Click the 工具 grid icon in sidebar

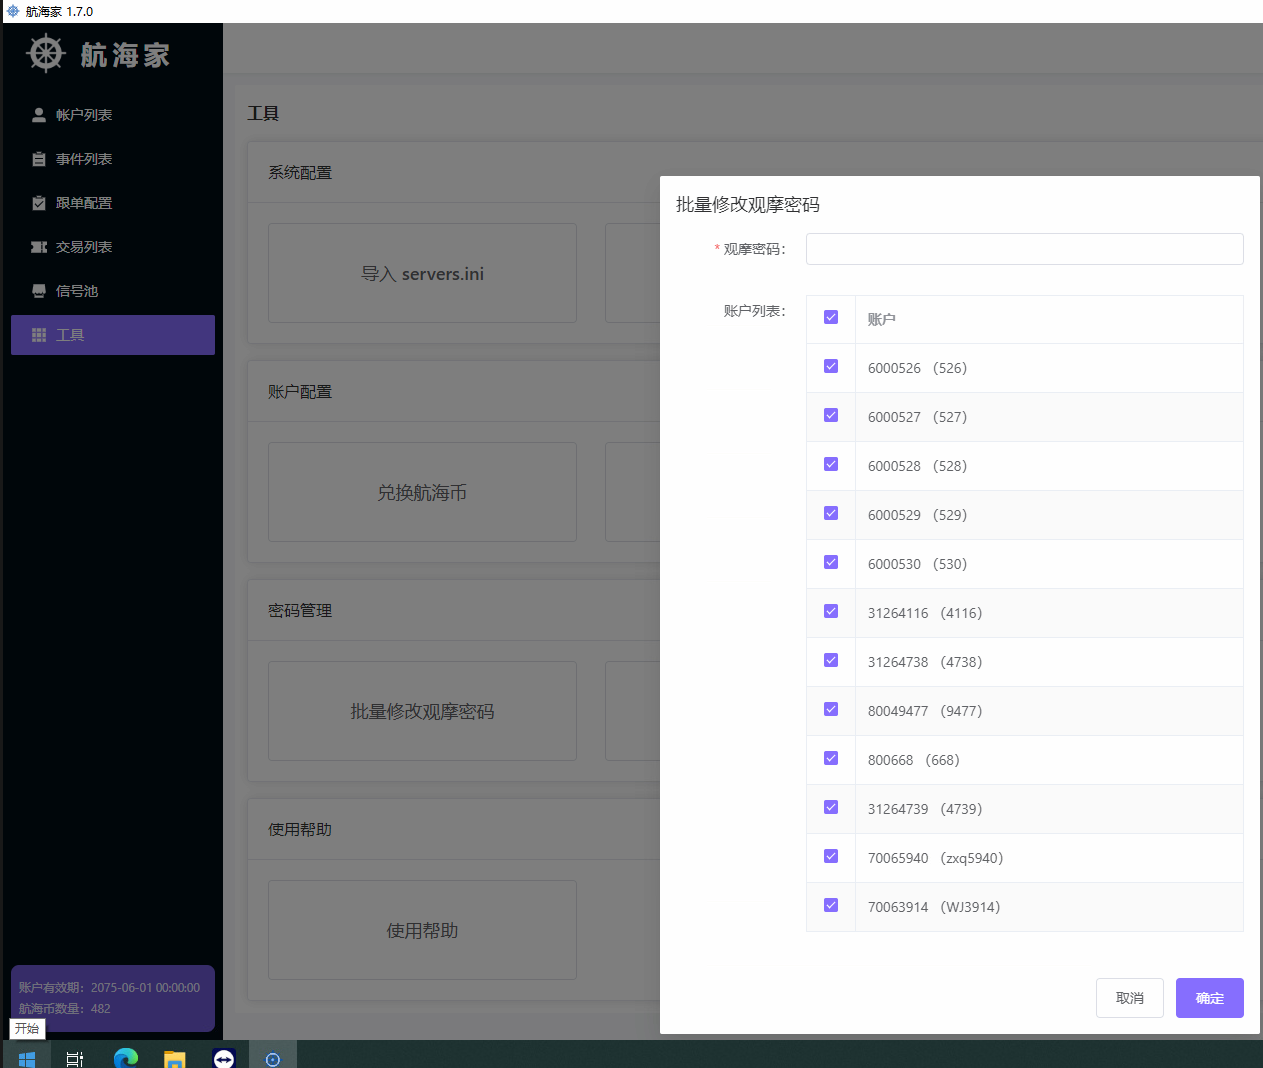39,335
